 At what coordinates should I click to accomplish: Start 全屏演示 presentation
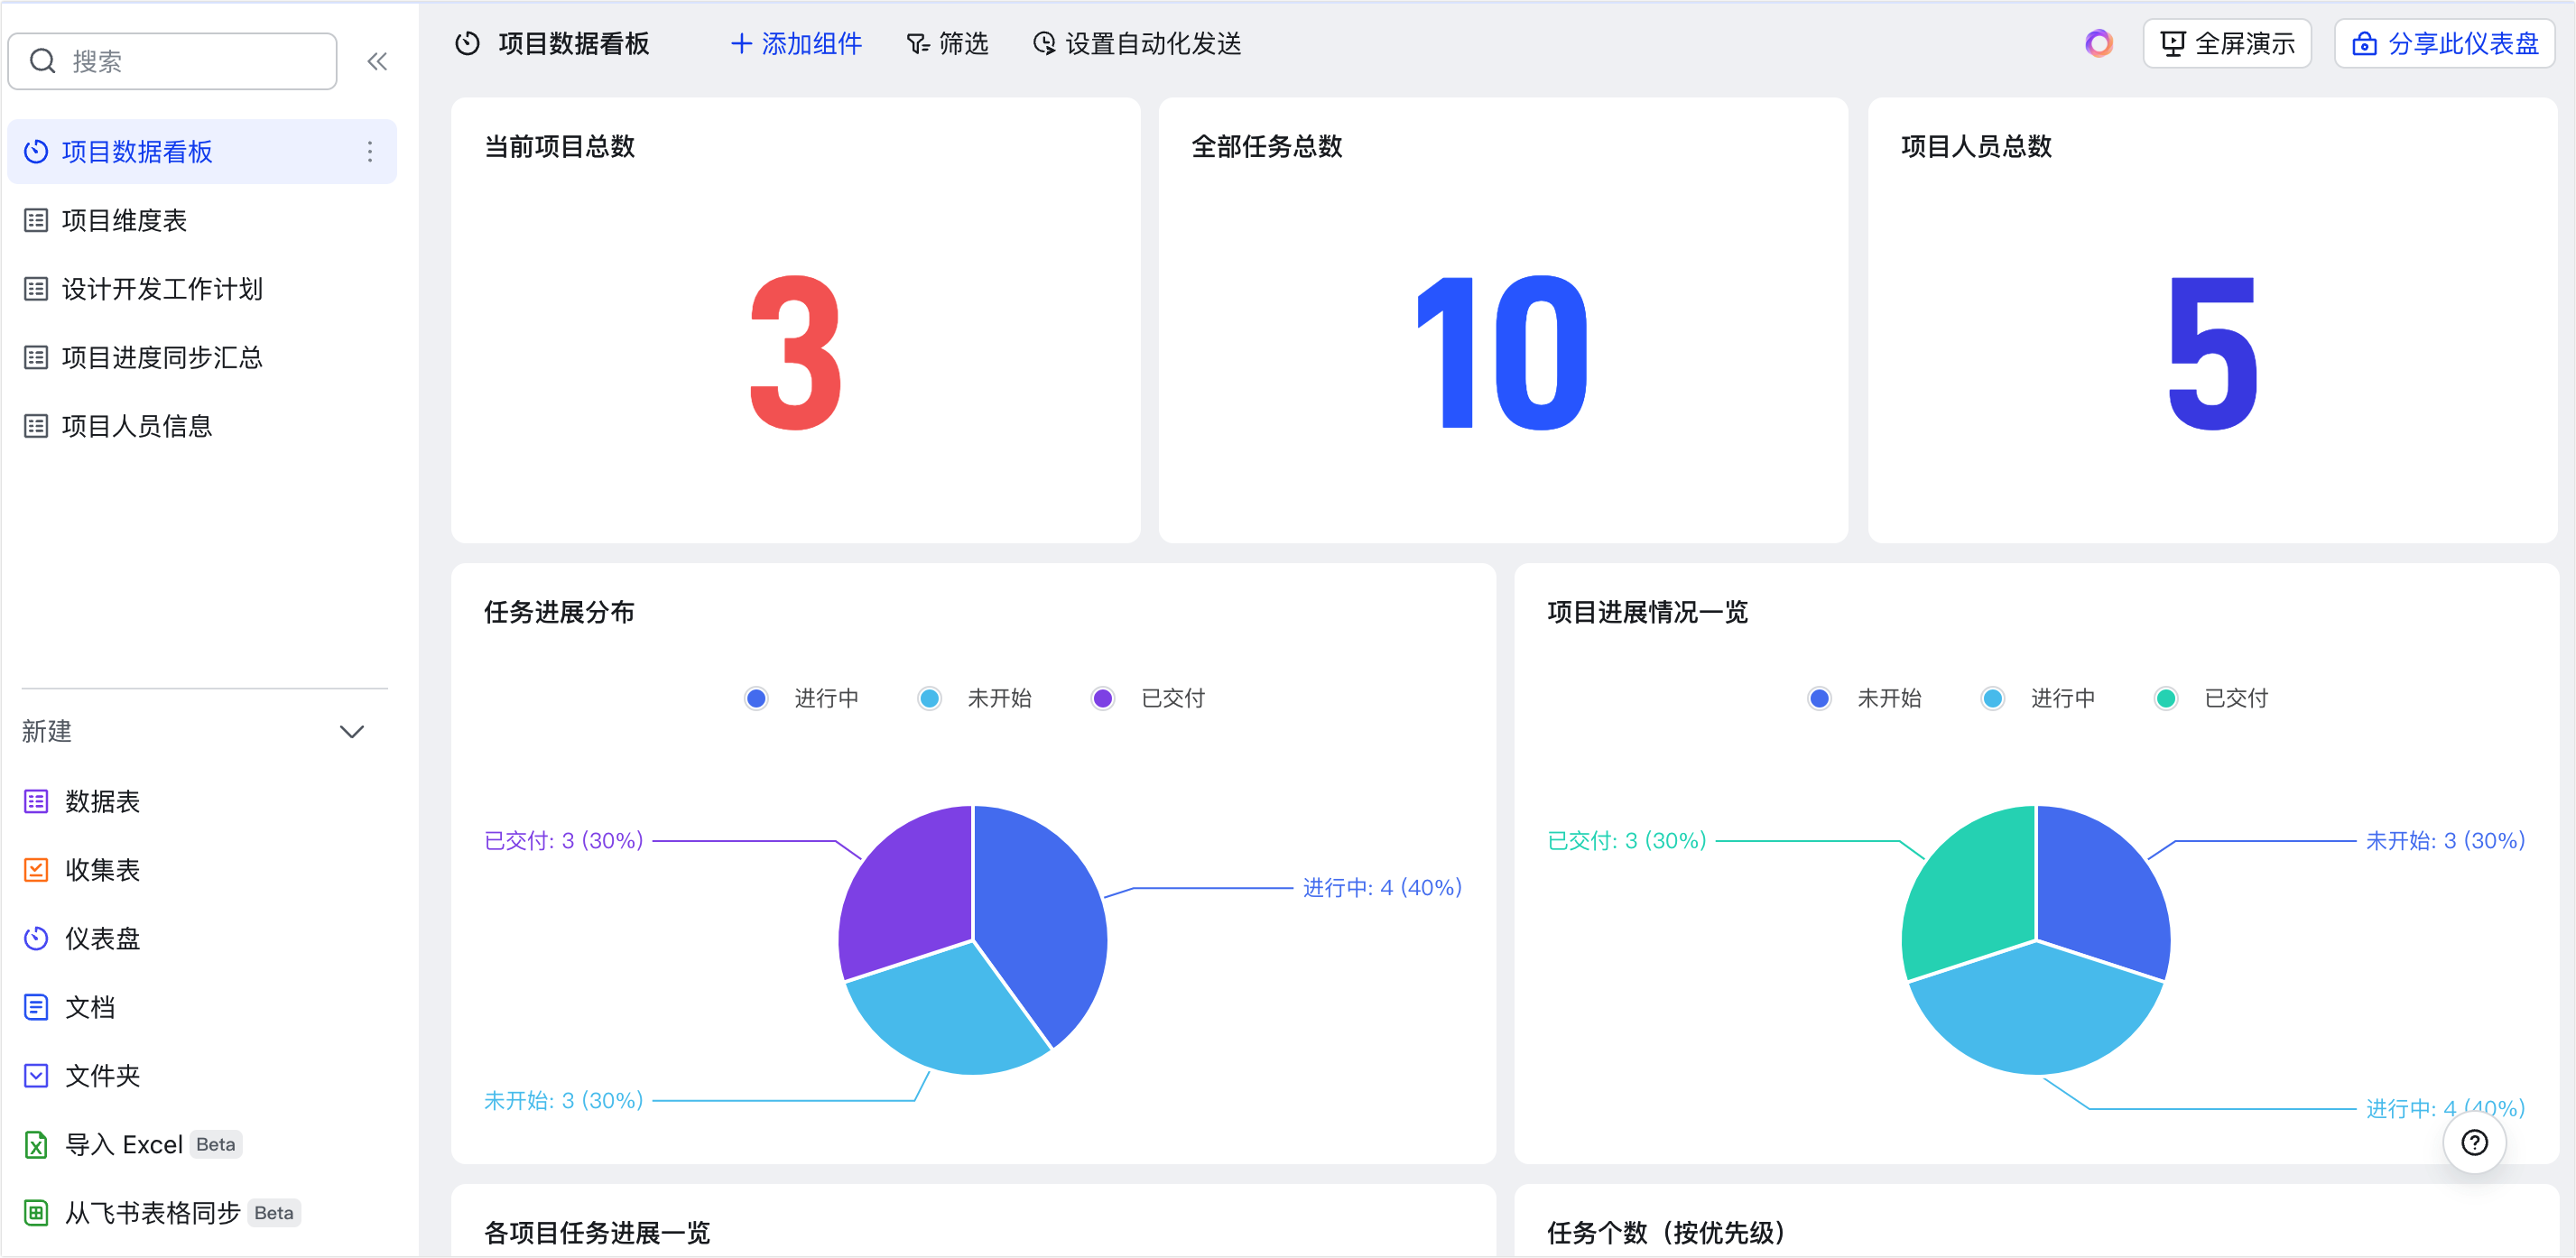[2227, 43]
